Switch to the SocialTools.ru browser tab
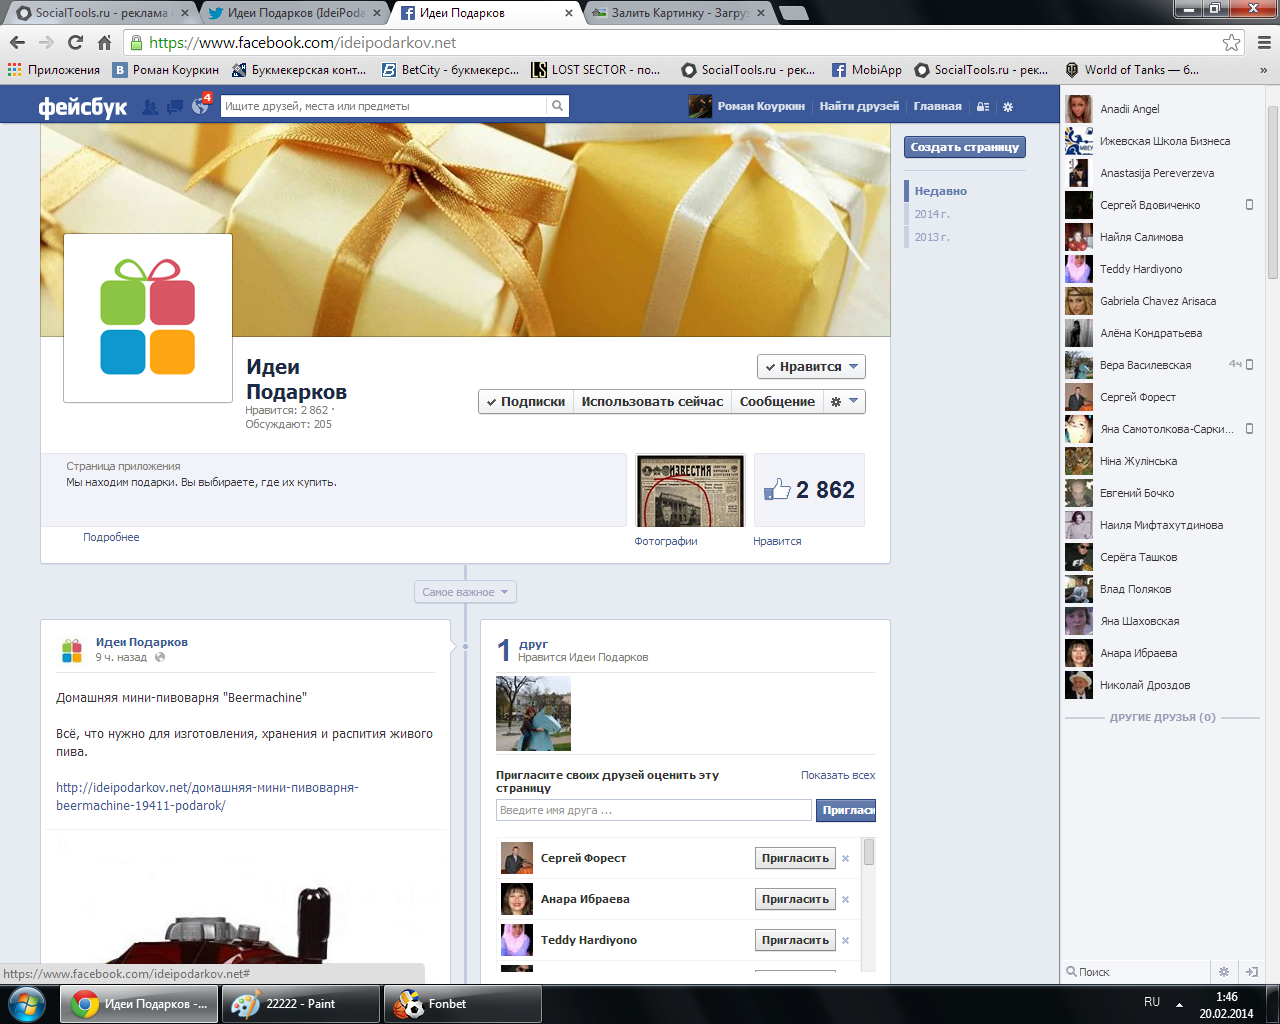This screenshot has height=1024, width=1280. coord(98,13)
